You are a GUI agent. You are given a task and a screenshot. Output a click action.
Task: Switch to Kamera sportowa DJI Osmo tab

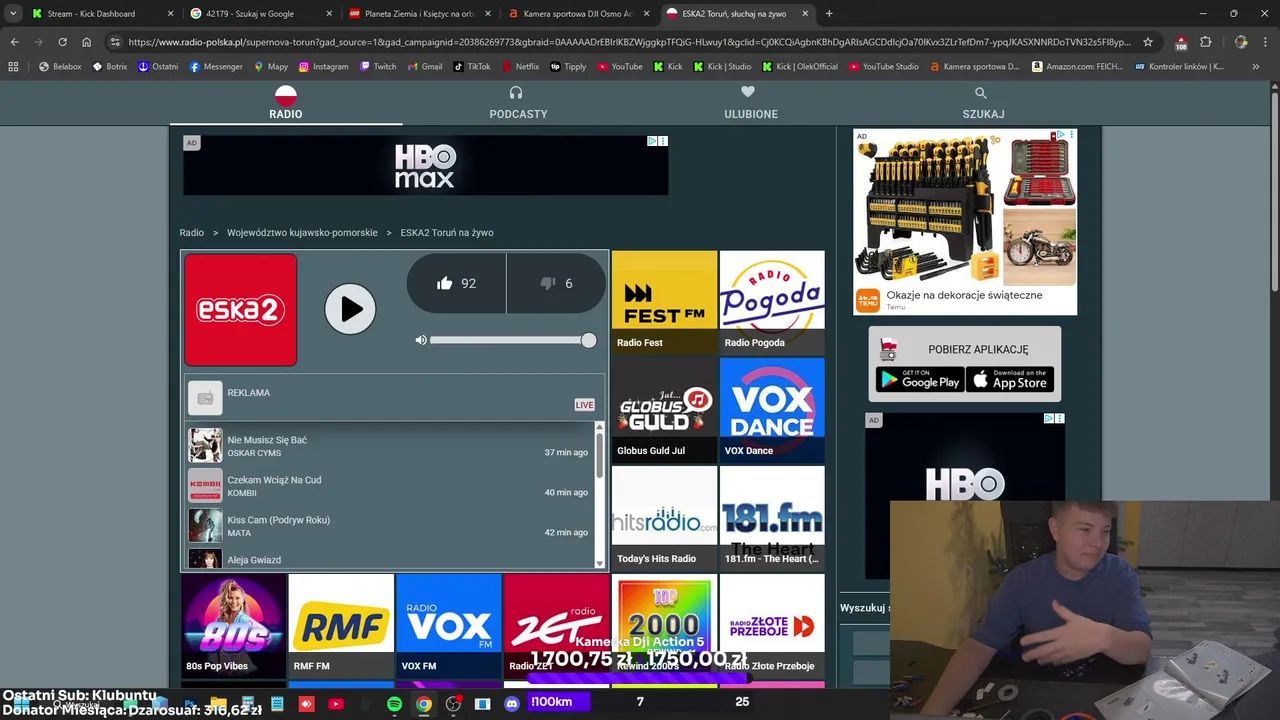(x=578, y=14)
